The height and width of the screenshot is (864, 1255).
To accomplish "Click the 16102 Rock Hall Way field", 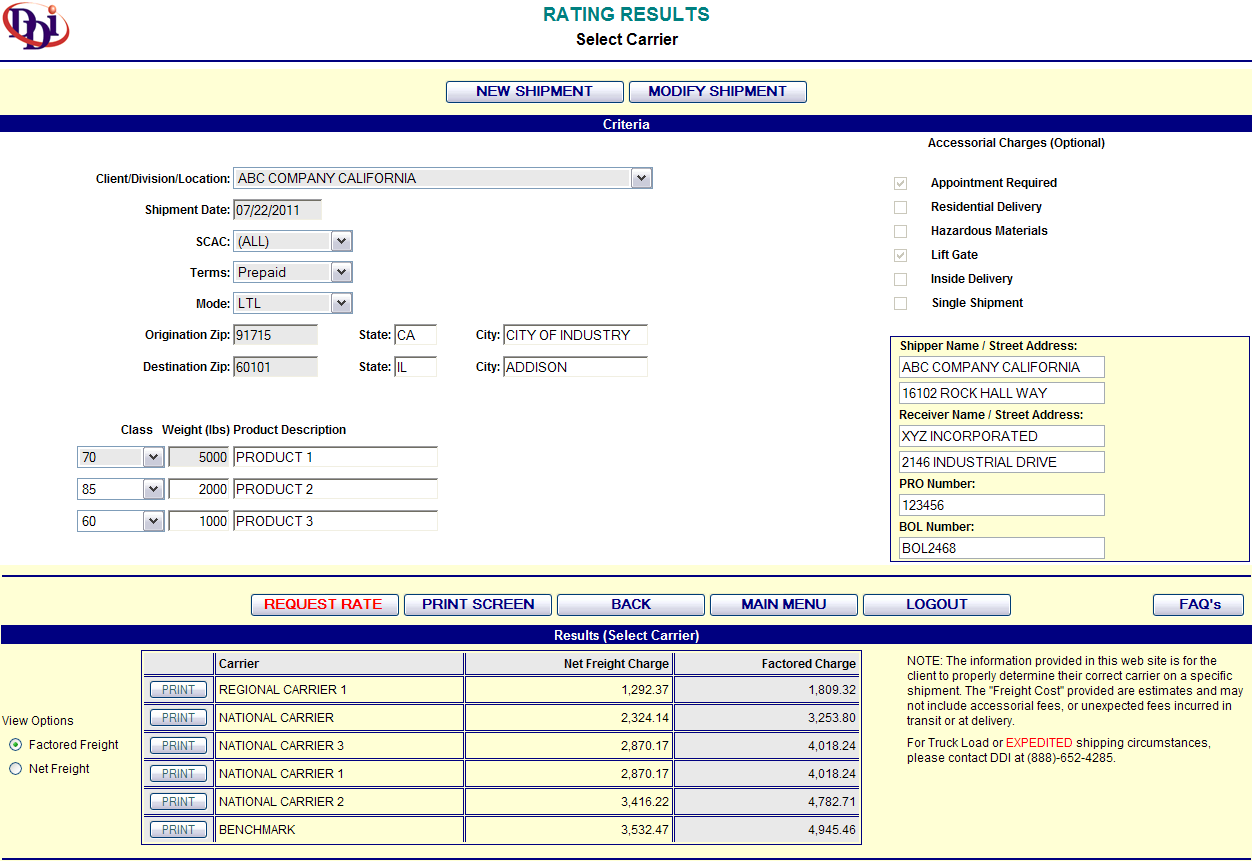I will click(1002, 393).
